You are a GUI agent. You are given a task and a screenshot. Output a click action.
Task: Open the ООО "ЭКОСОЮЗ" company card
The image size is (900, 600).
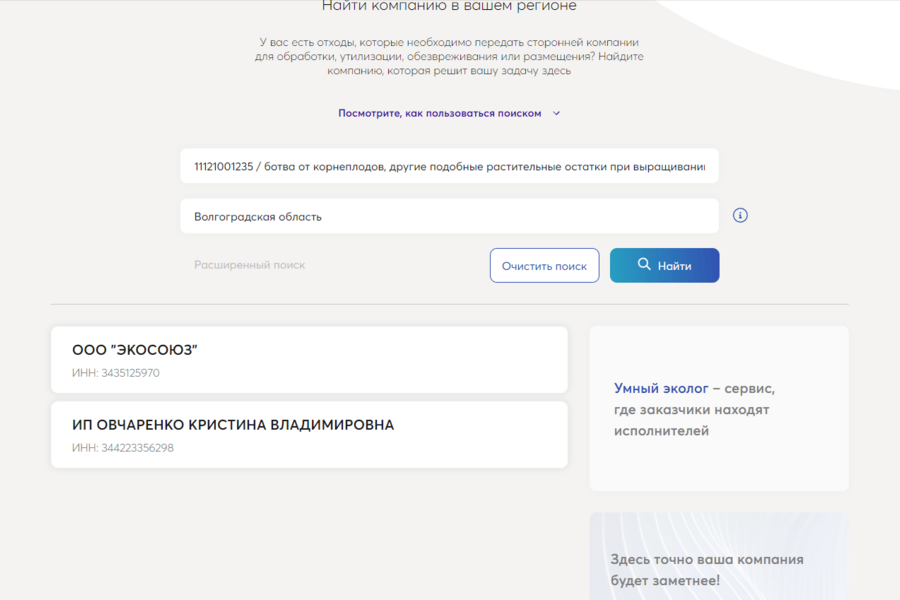pos(309,360)
